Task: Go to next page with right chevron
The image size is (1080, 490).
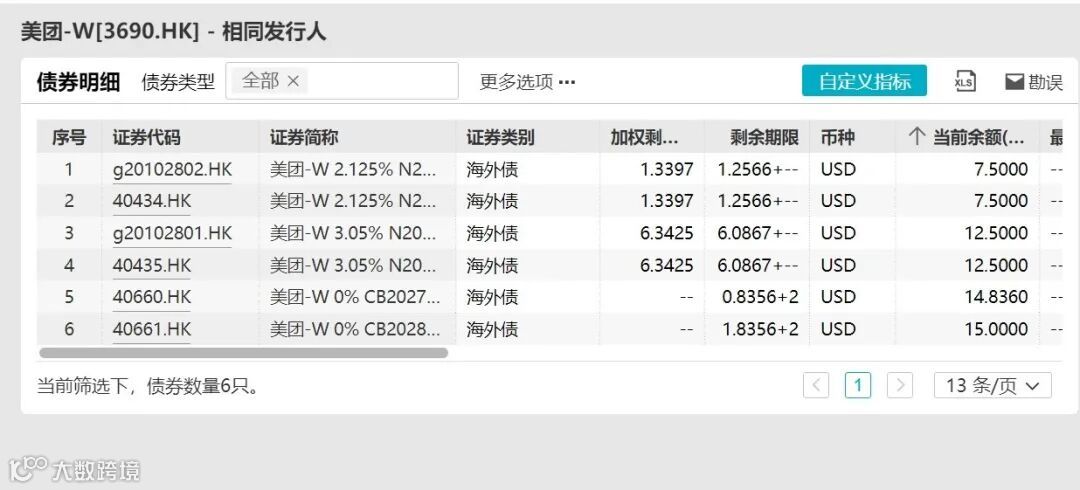Action: click(x=900, y=385)
